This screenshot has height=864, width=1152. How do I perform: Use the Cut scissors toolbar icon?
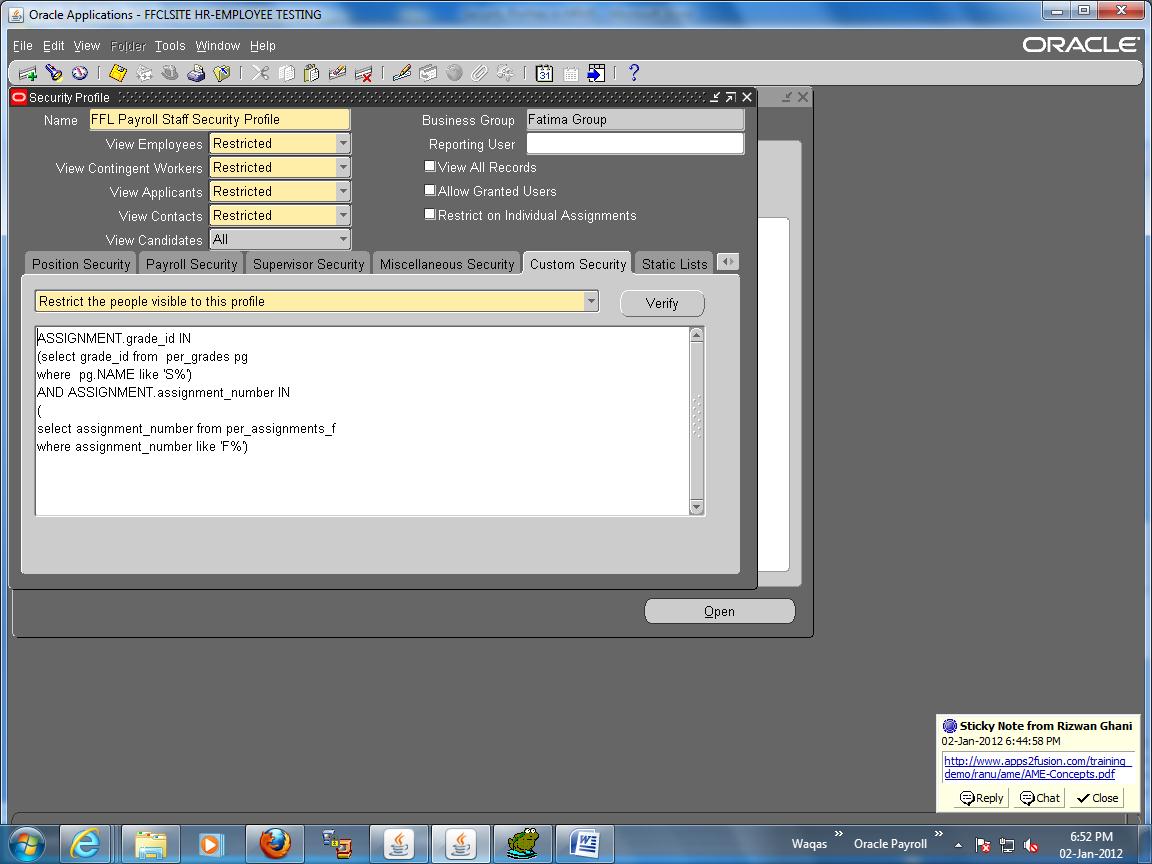point(258,73)
